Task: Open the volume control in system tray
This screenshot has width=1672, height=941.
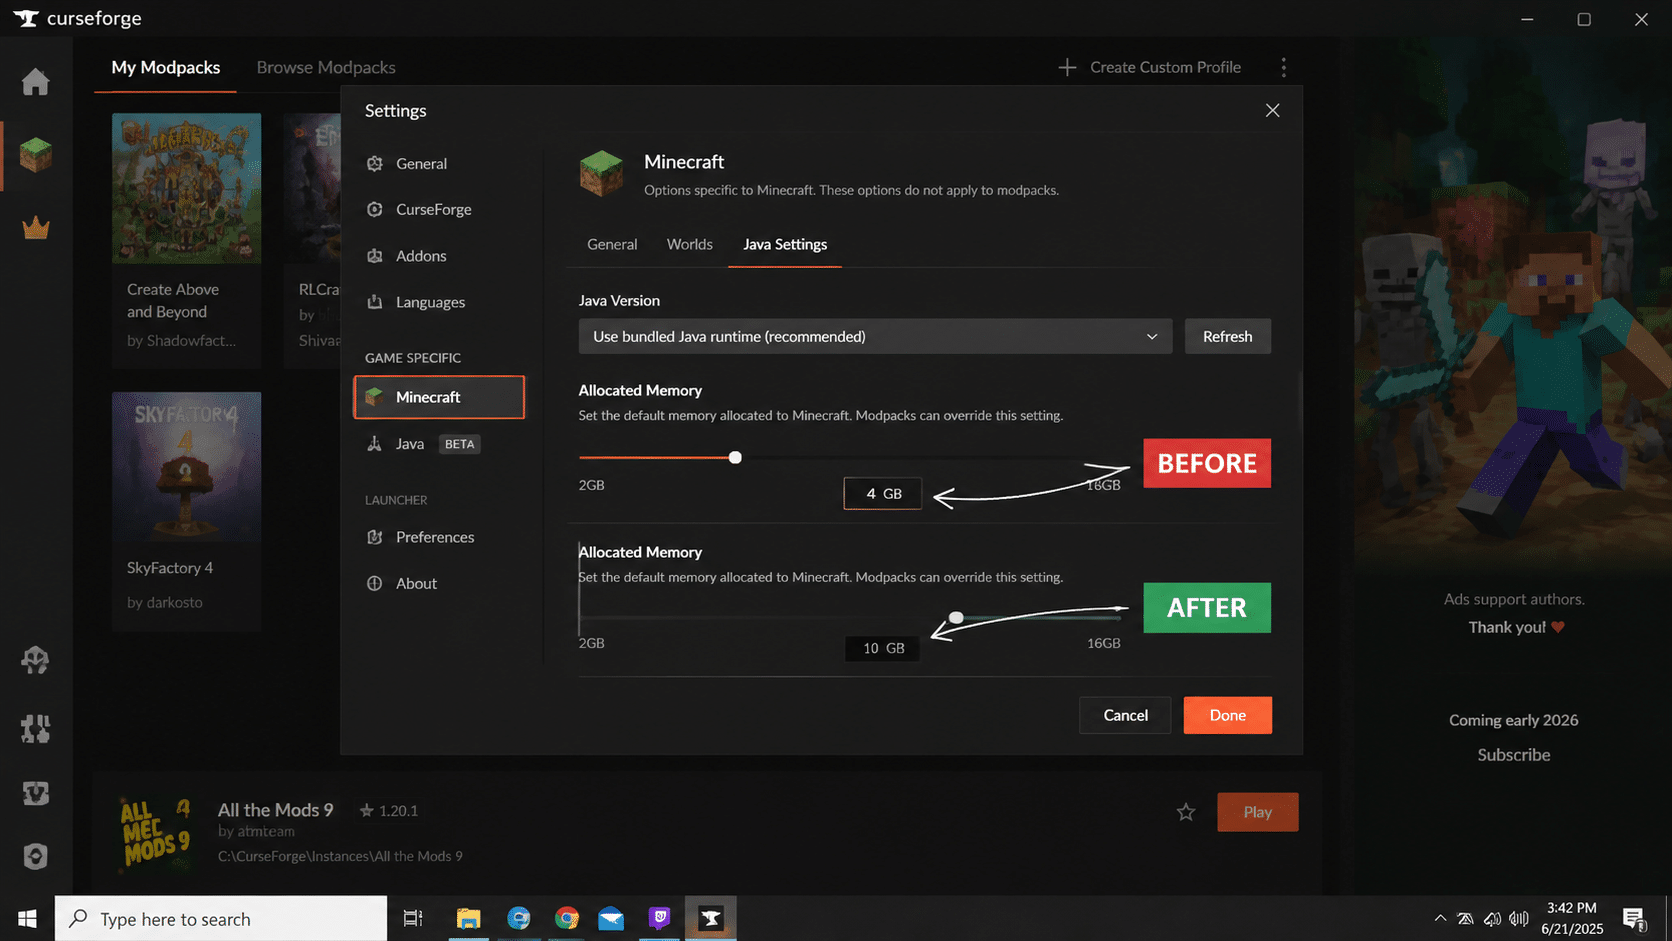Action: tap(1519, 919)
